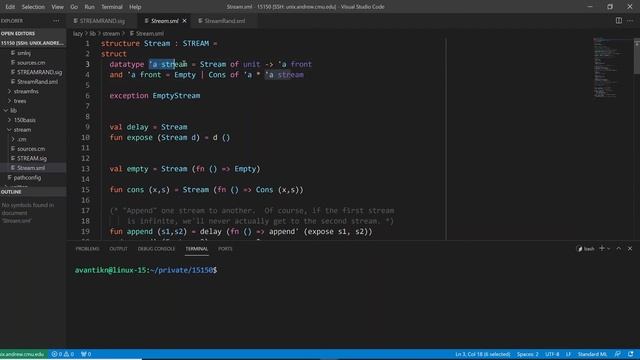The width and height of the screenshot is (640, 360).
Task: Expand the 150basis folder
Action: [24, 120]
